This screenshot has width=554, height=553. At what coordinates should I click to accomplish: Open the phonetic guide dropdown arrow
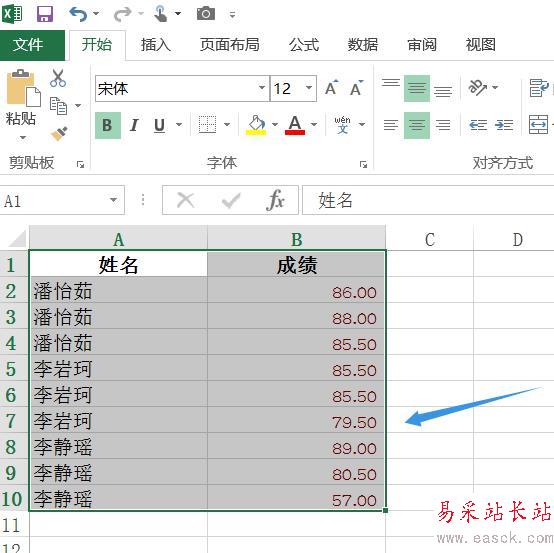(362, 124)
